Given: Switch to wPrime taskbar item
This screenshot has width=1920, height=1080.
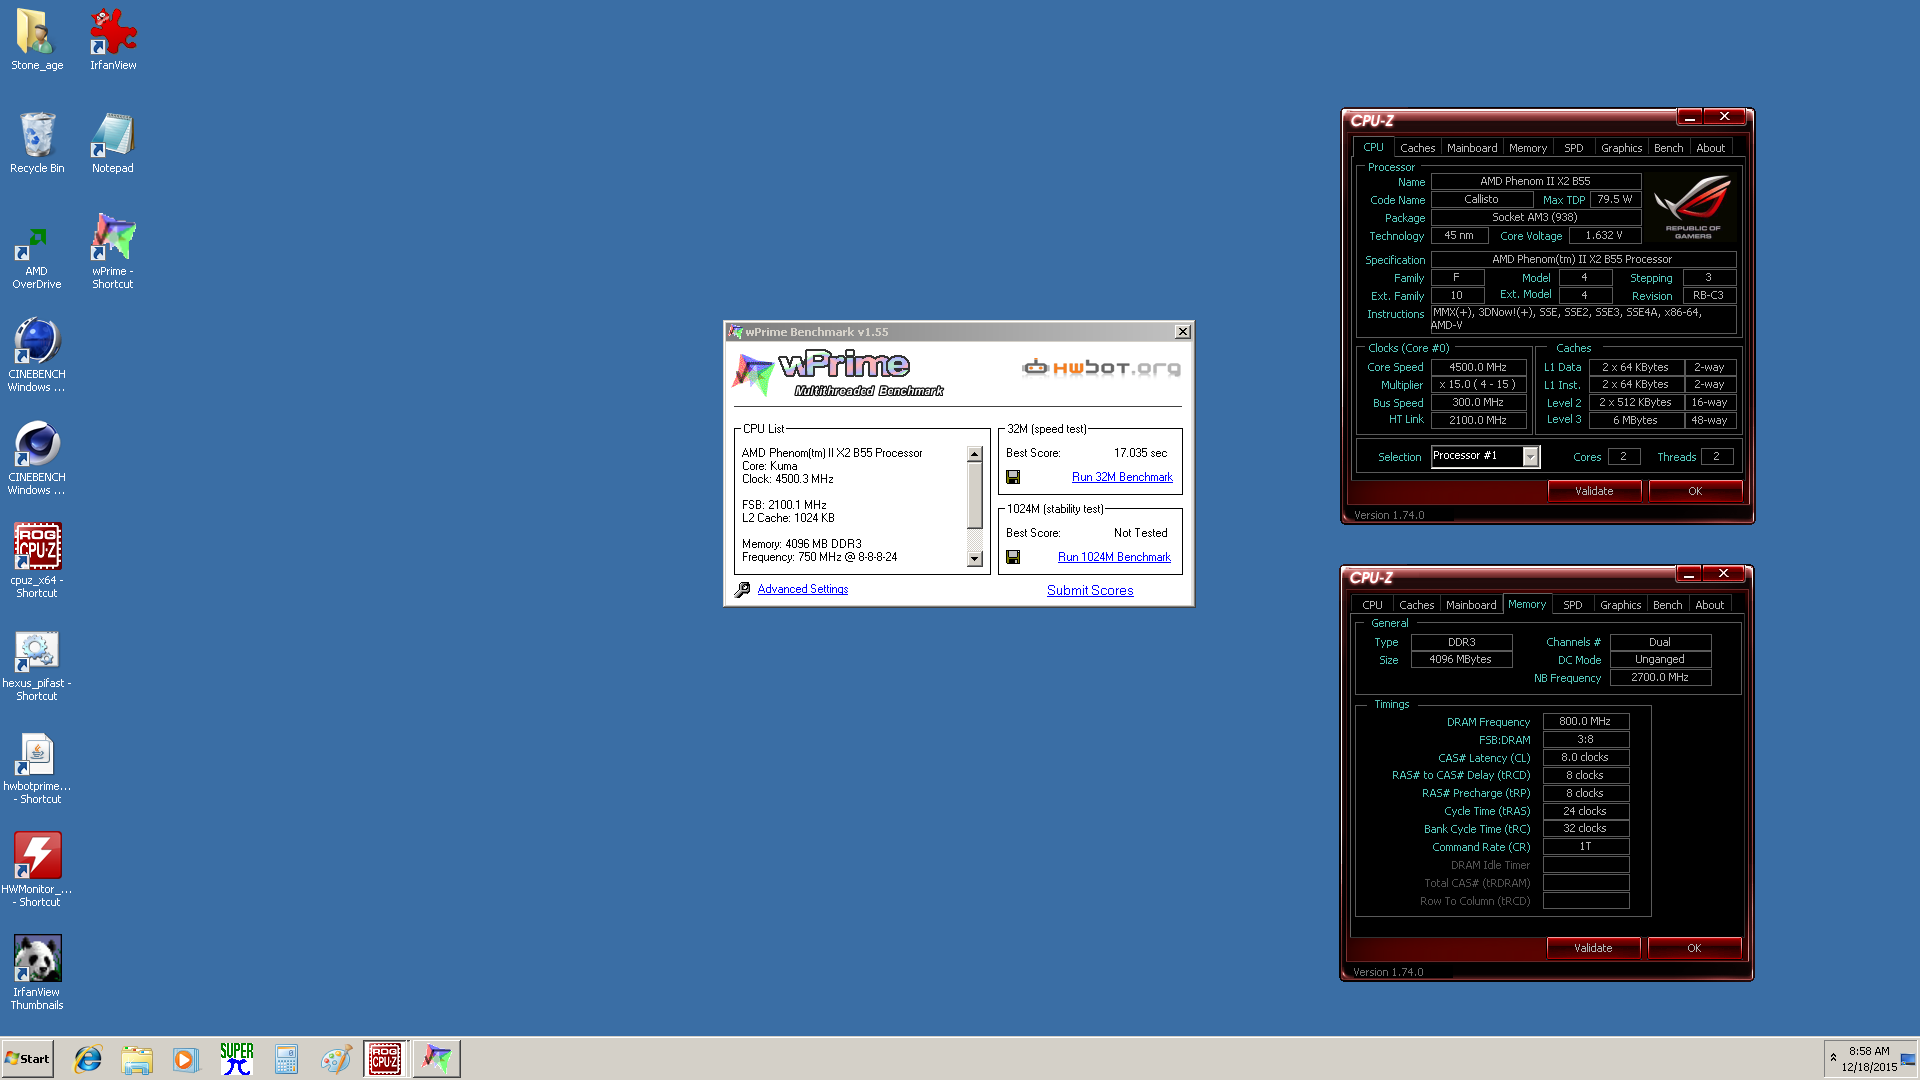Looking at the screenshot, I should coord(436,1059).
